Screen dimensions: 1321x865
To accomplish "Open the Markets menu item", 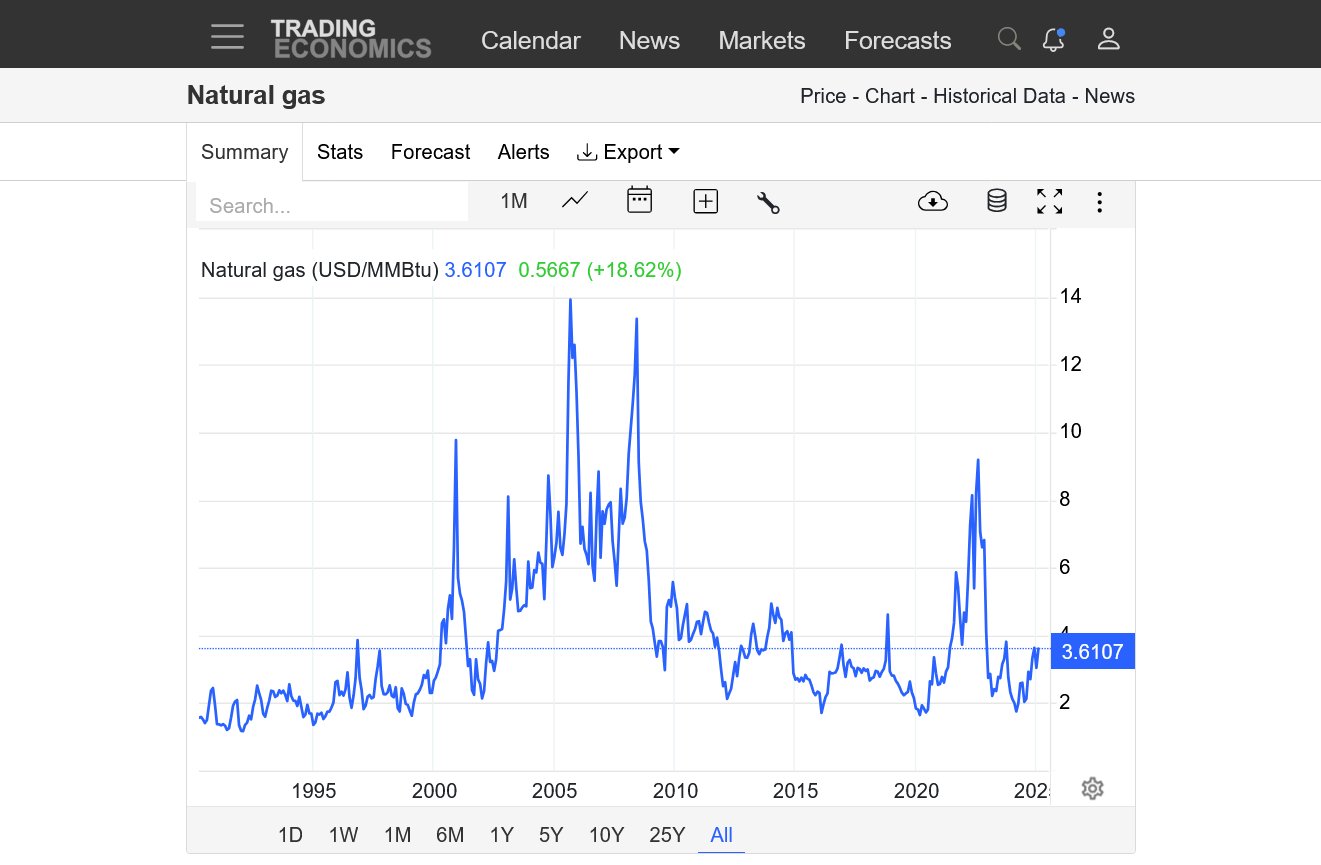I will (x=761, y=40).
